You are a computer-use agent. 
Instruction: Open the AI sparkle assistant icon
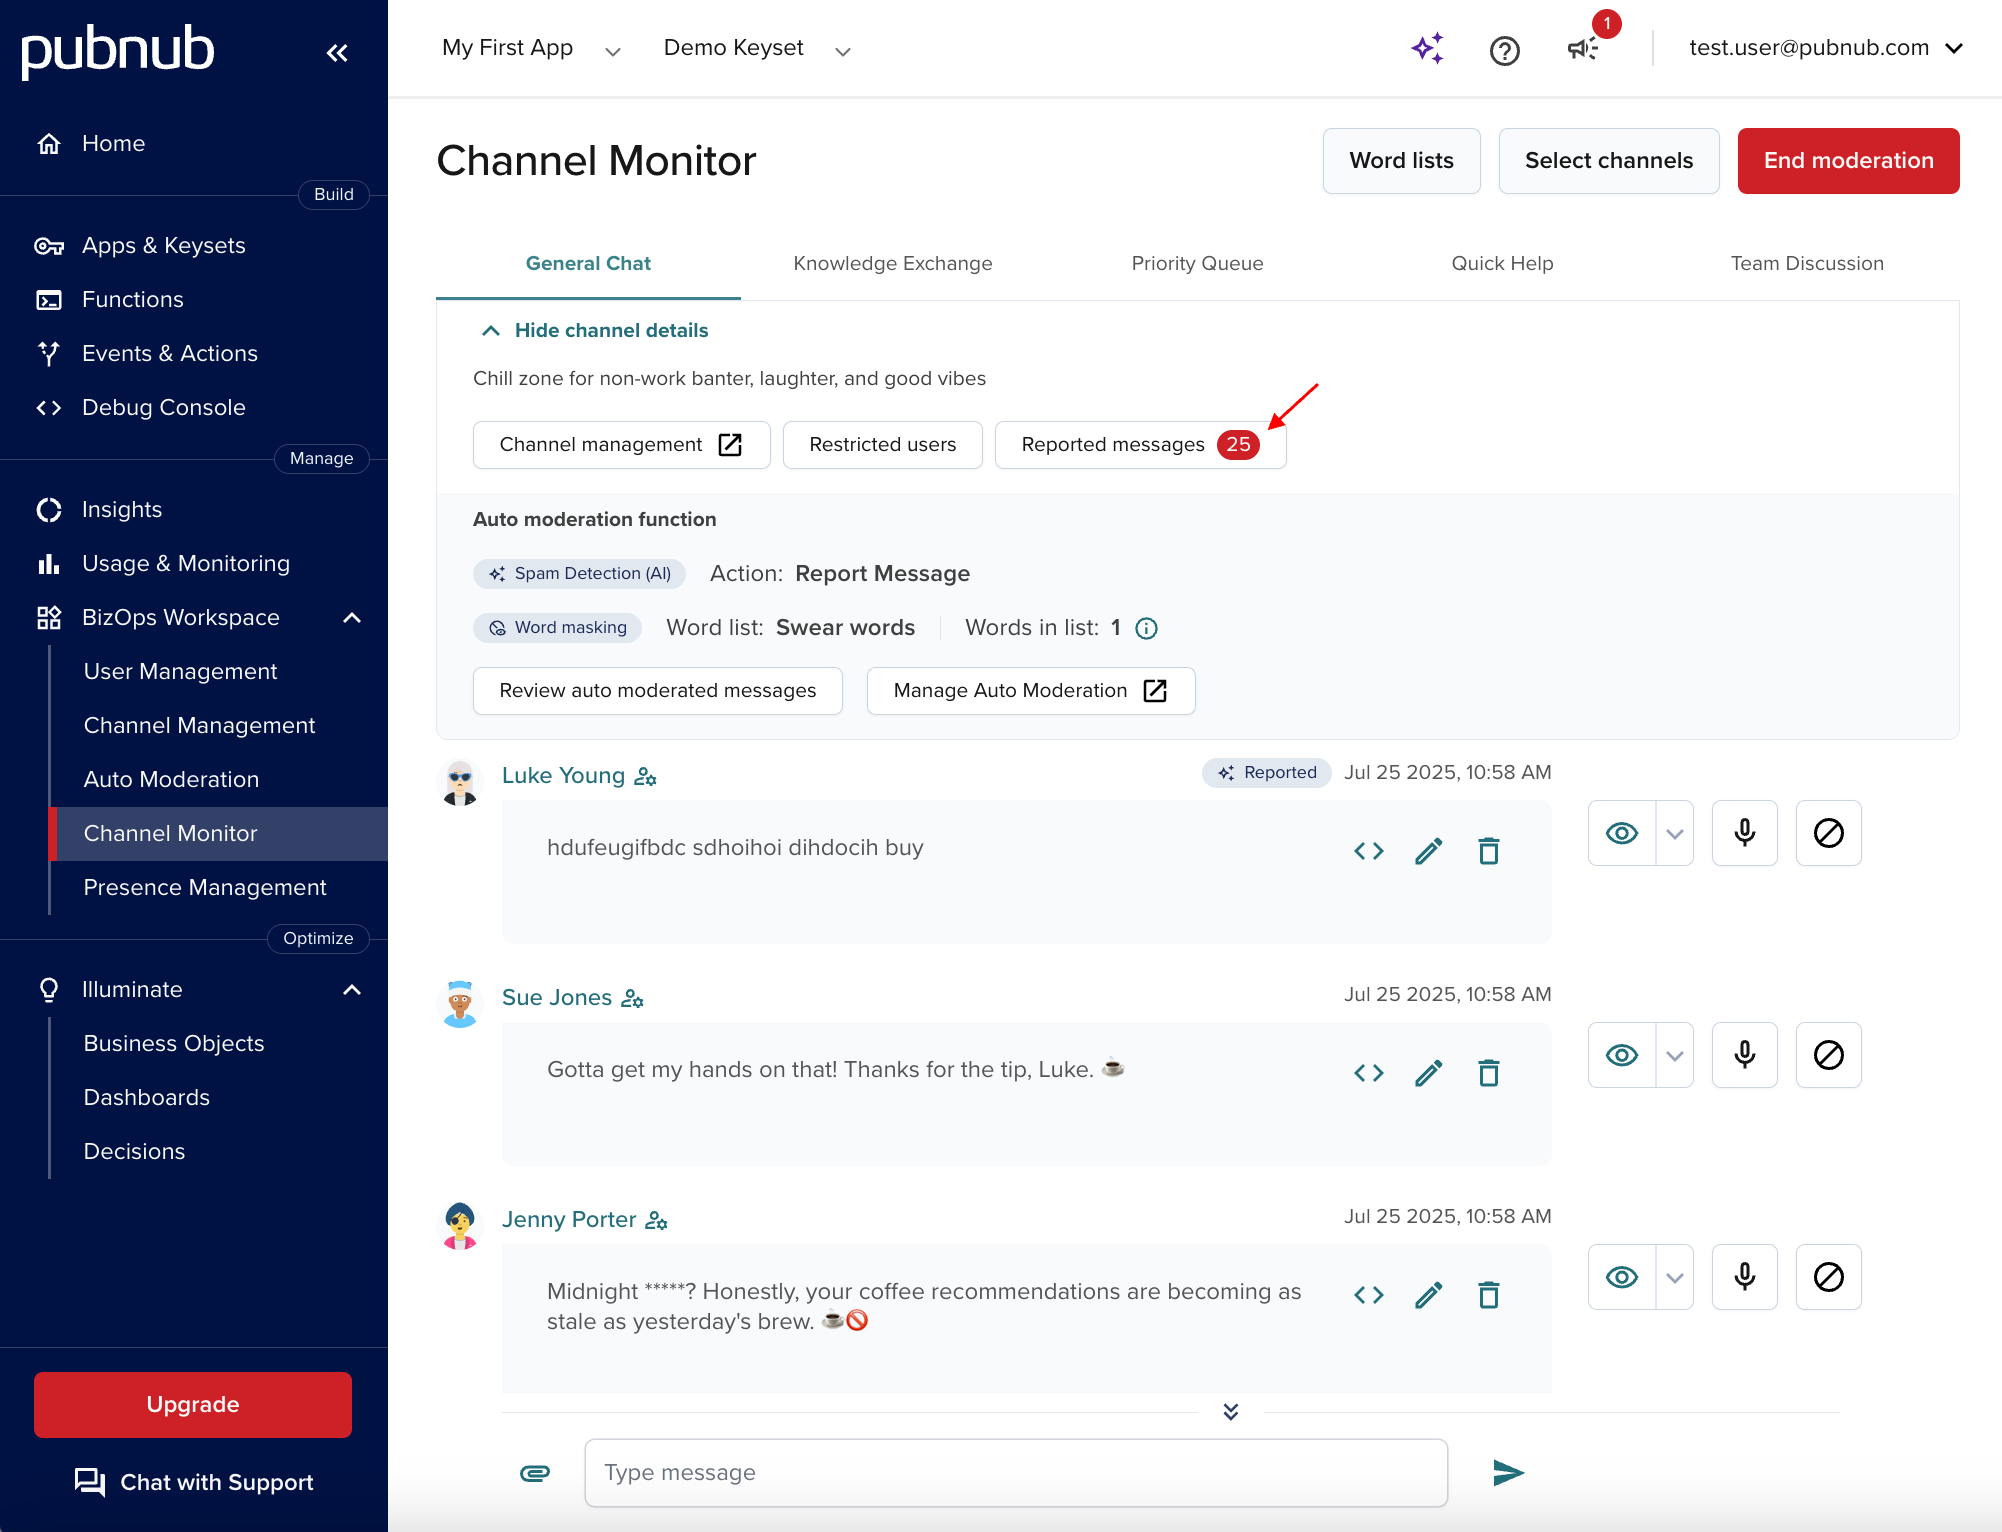pos(1427,48)
